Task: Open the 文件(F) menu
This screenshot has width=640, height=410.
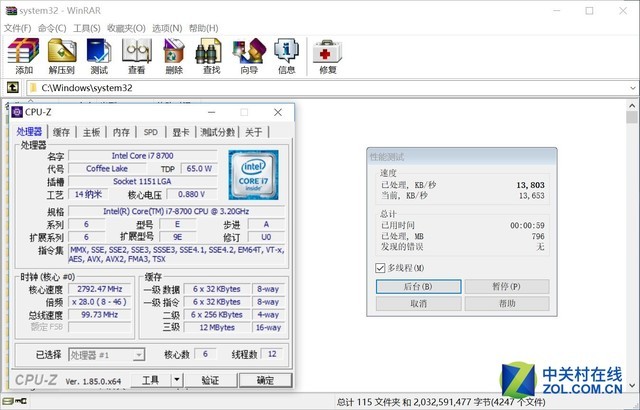Action: click(18, 28)
